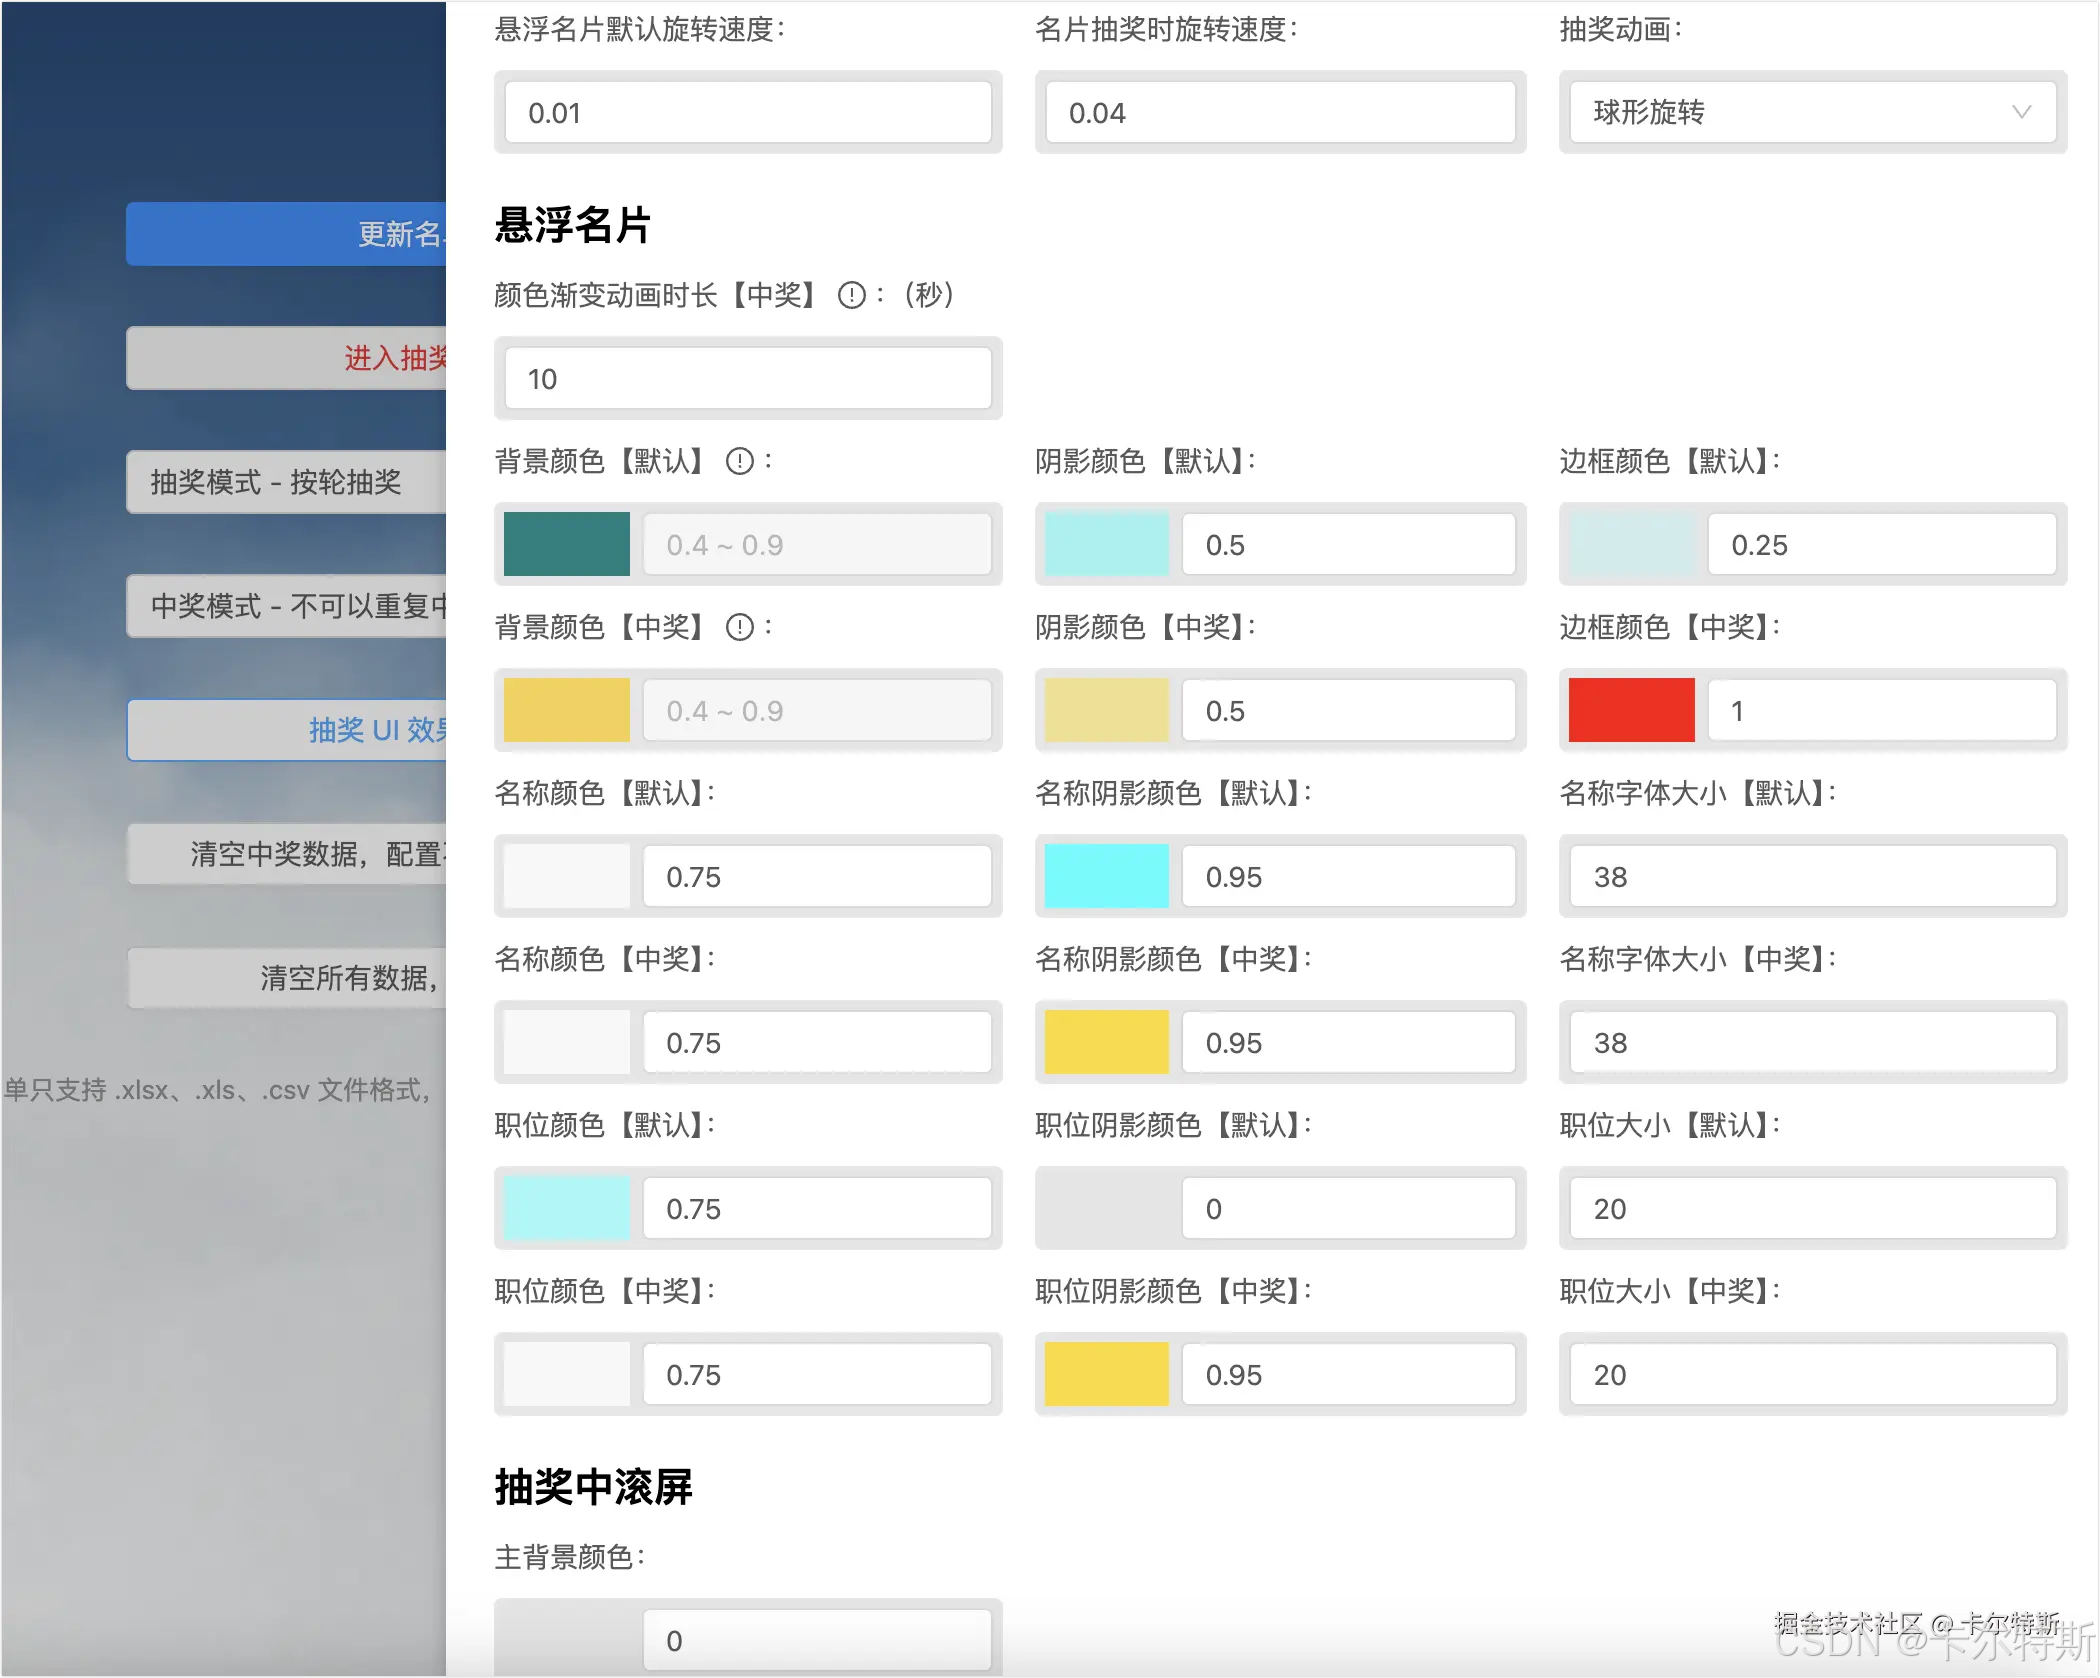The image size is (2100, 1678).
Task: Open the yellow 职位阴影颜色【中奖】 swatch
Action: click(1106, 1374)
